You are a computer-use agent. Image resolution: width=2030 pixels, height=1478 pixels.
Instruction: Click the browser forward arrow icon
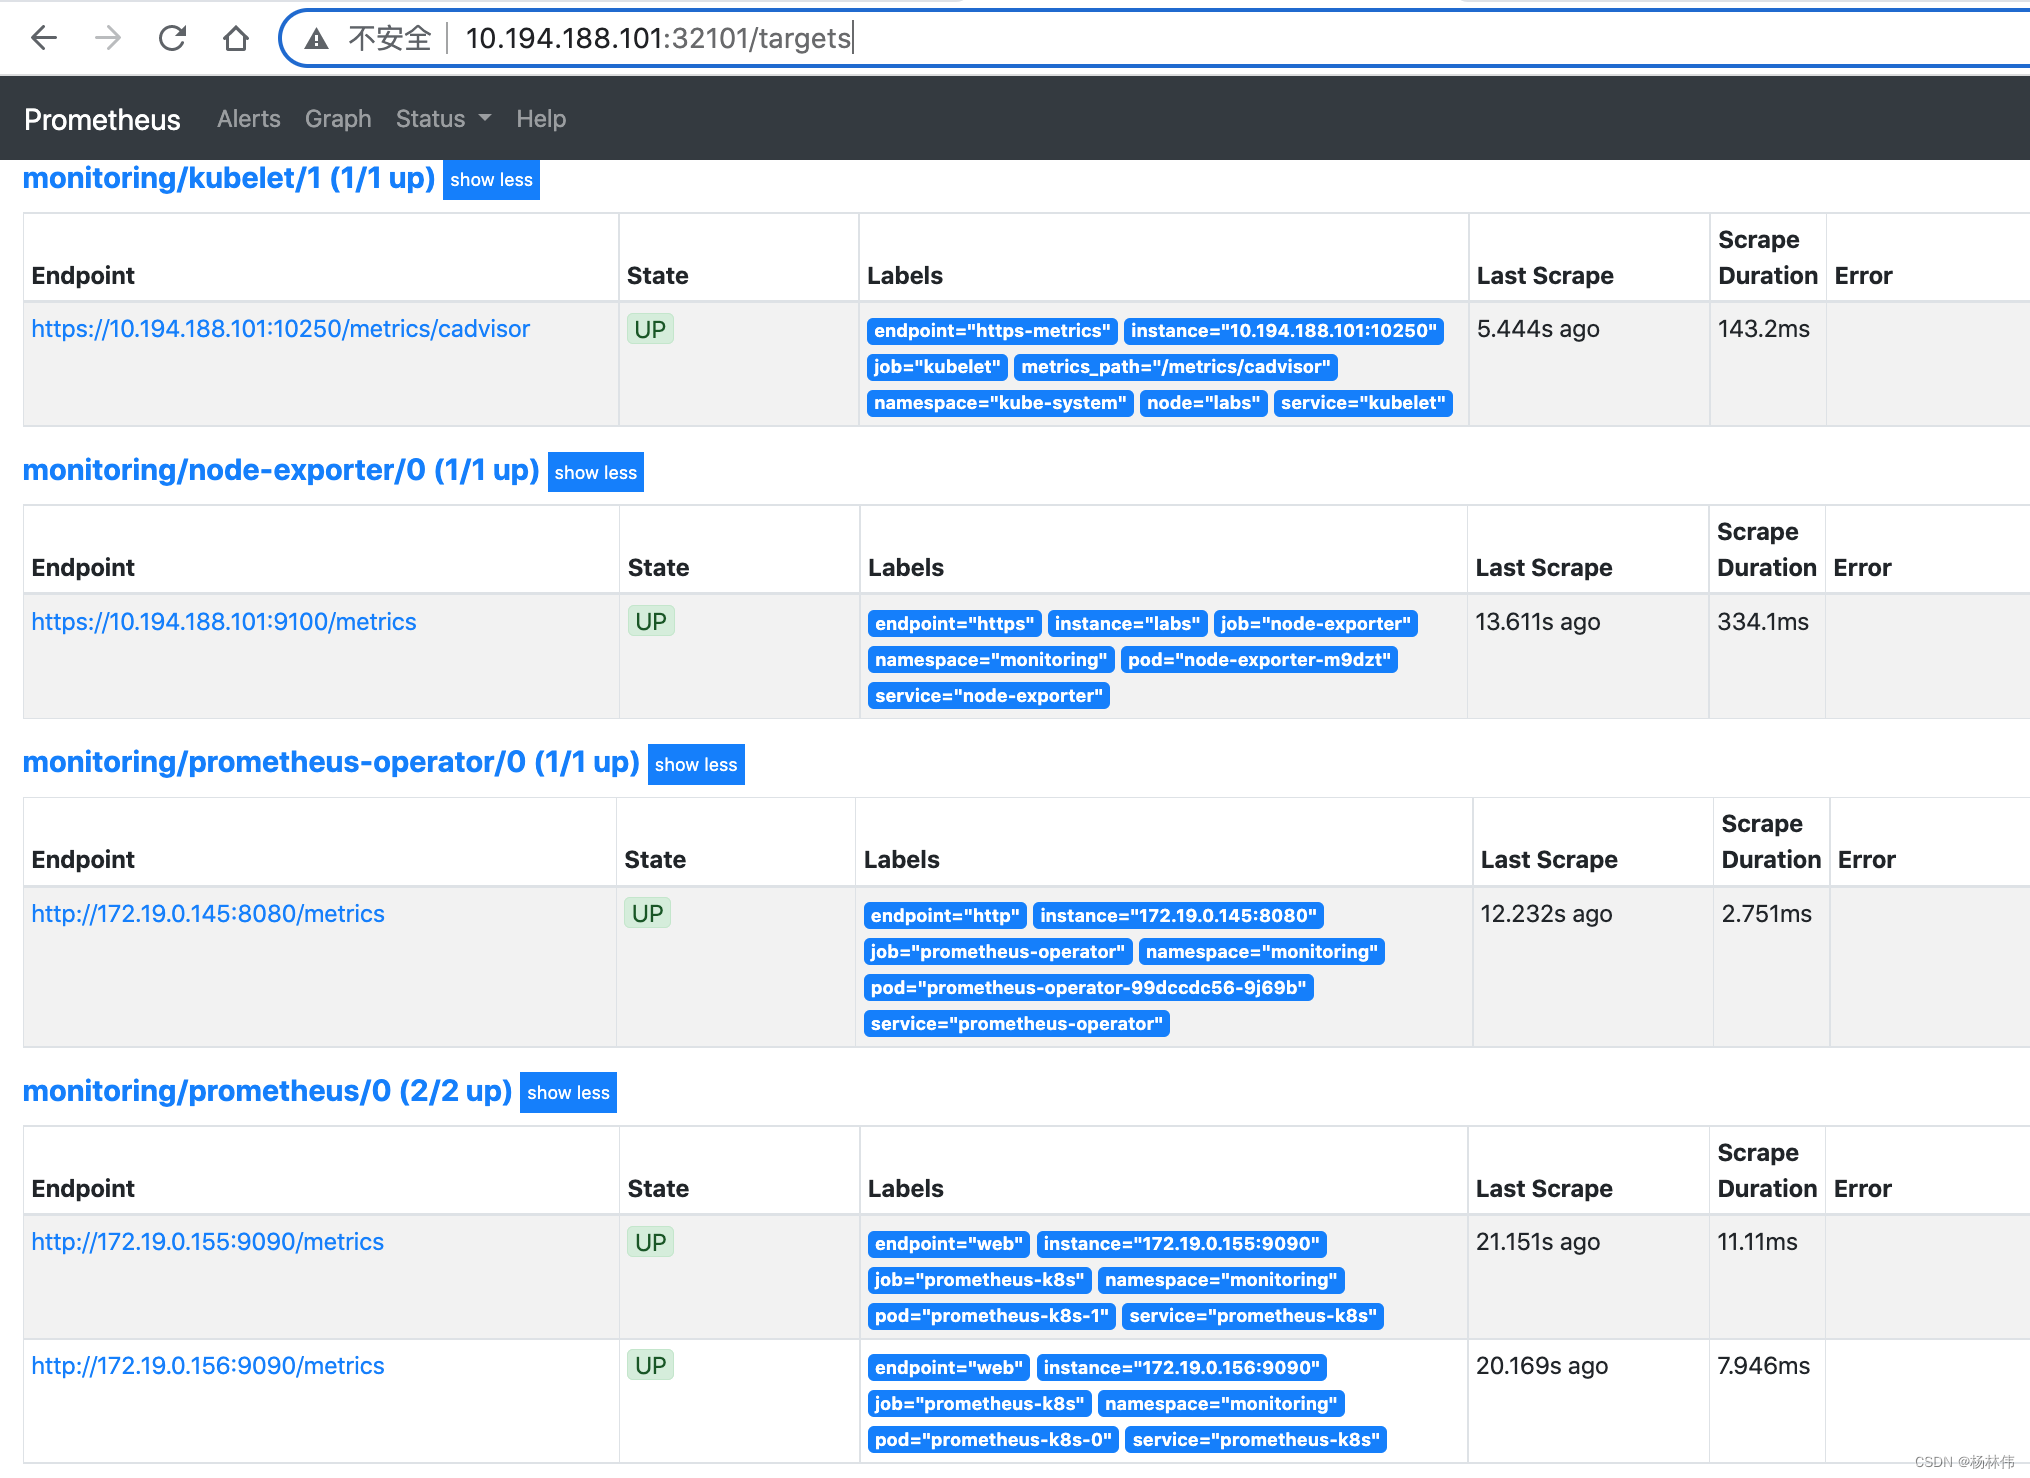108,38
